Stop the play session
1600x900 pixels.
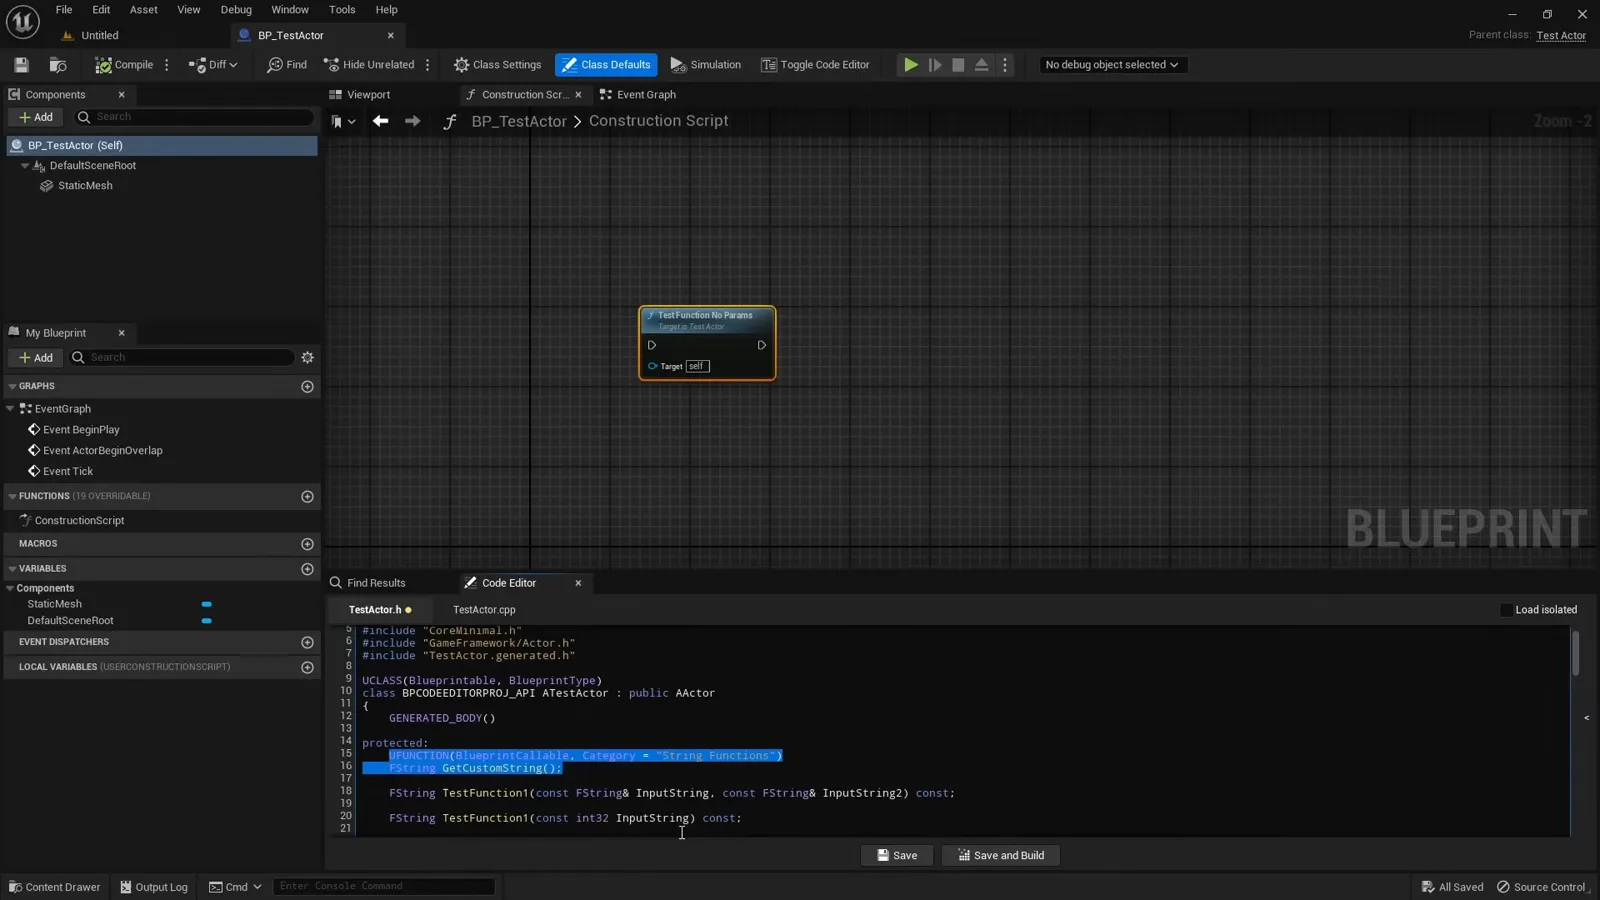click(958, 65)
